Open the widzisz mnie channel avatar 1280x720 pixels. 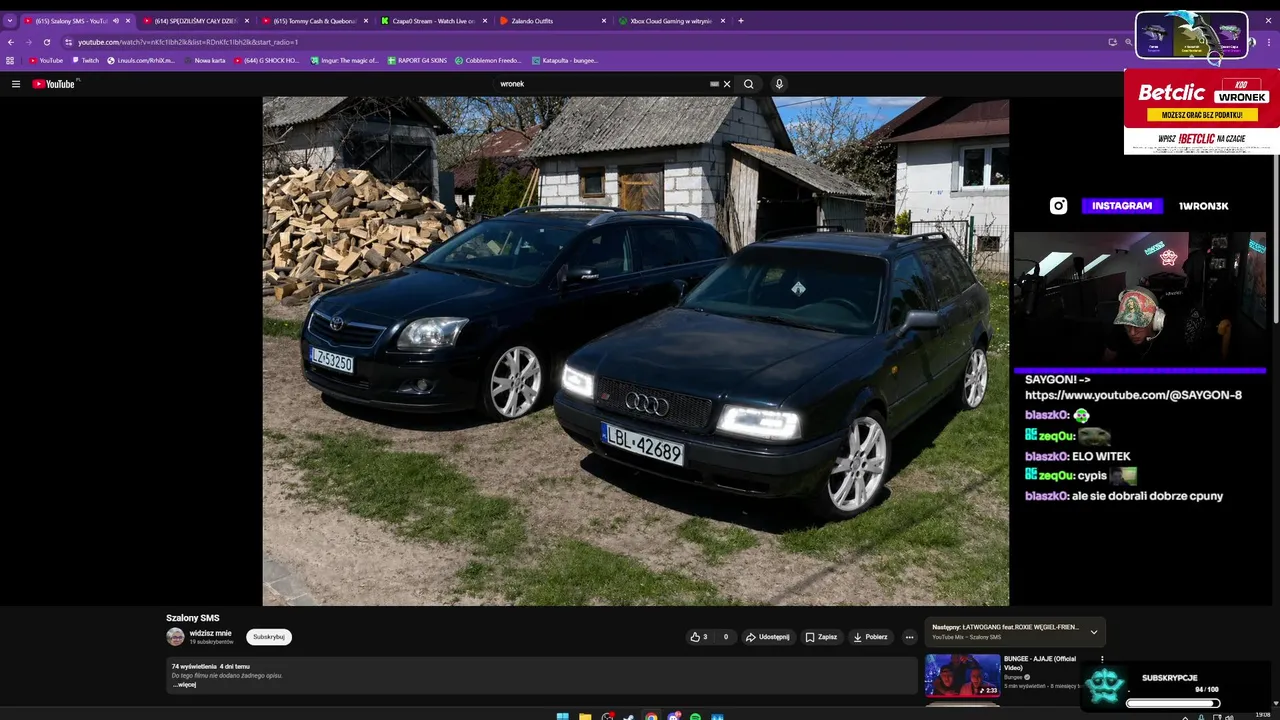(175, 637)
